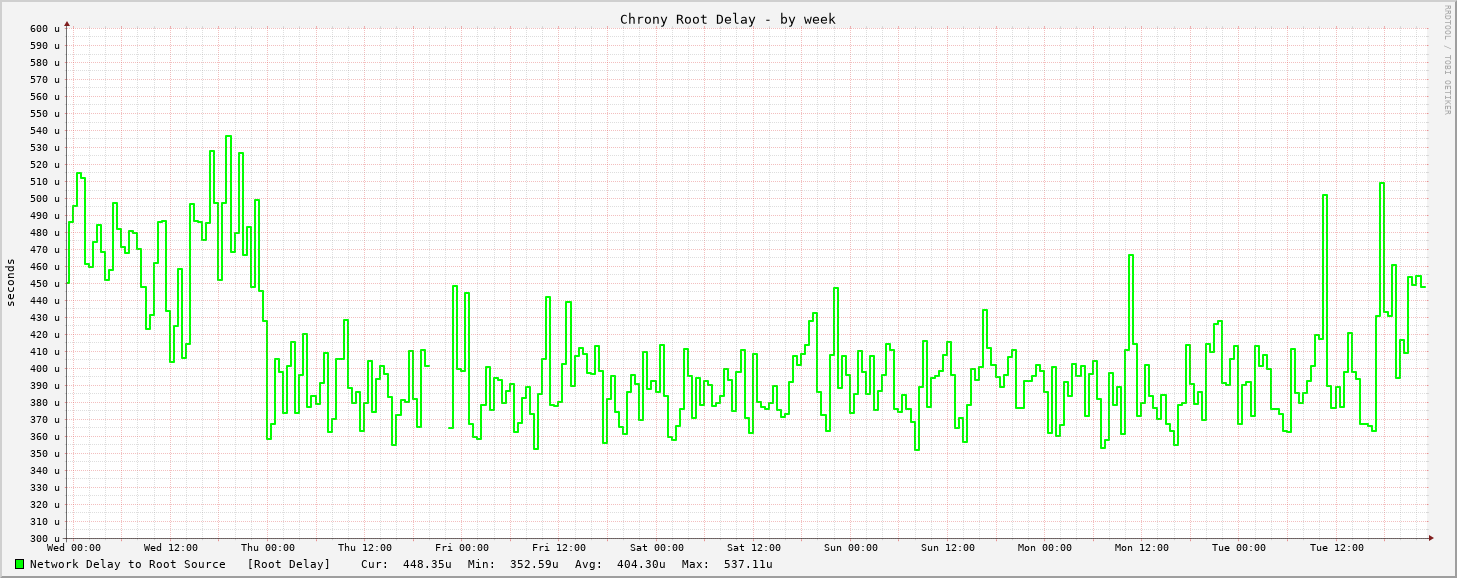Viewport: 1457px width, 578px height.
Task: Click the 'Sat 00:00' x-axis label
Action: tap(657, 548)
